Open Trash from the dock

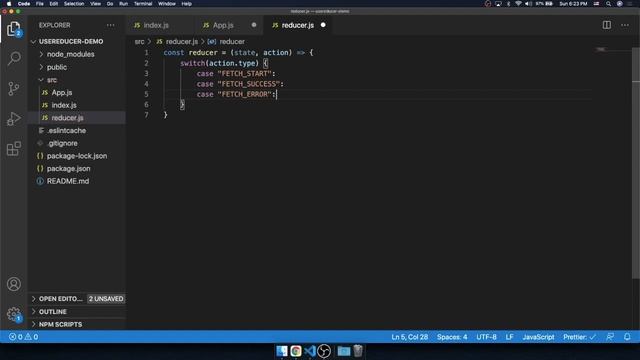point(358,351)
